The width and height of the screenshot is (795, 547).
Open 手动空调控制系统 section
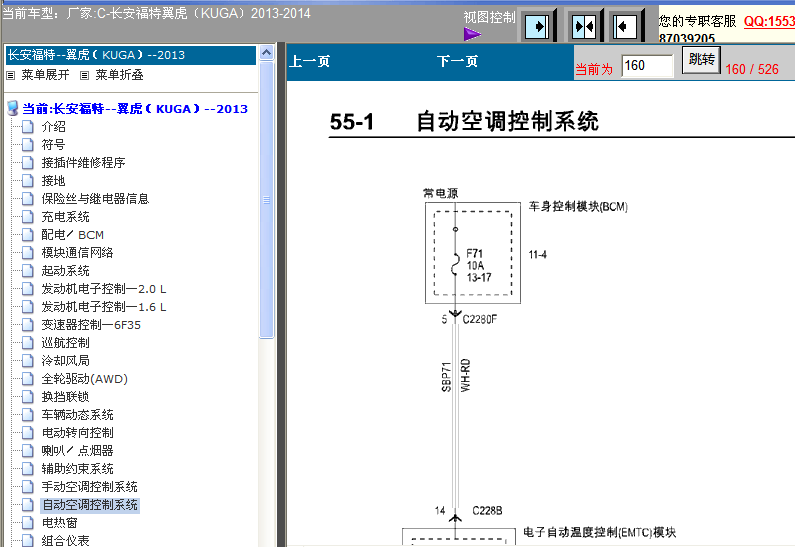[89, 487]
